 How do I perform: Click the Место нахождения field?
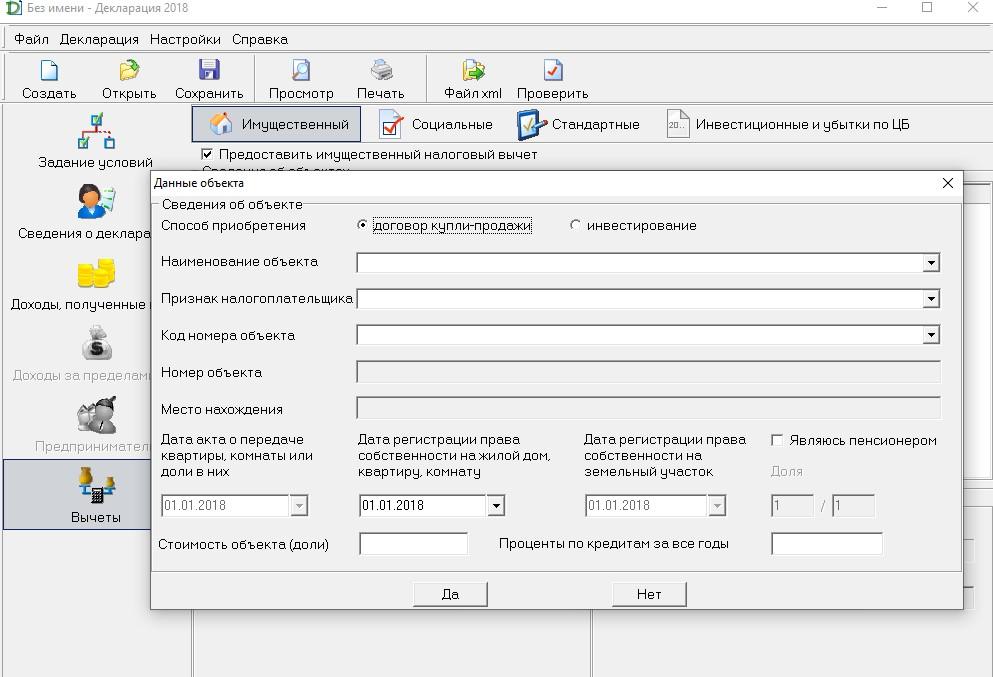coord(648,408)
